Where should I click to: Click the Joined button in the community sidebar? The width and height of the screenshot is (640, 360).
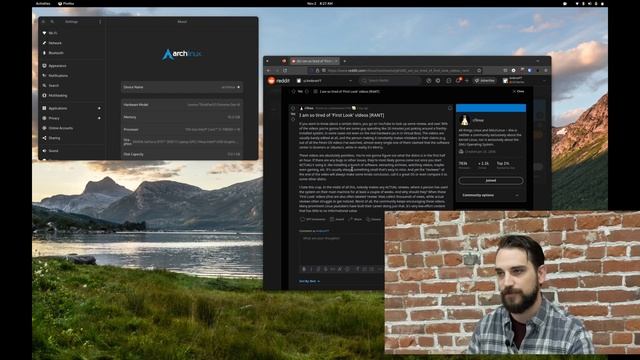coord(491,180)
